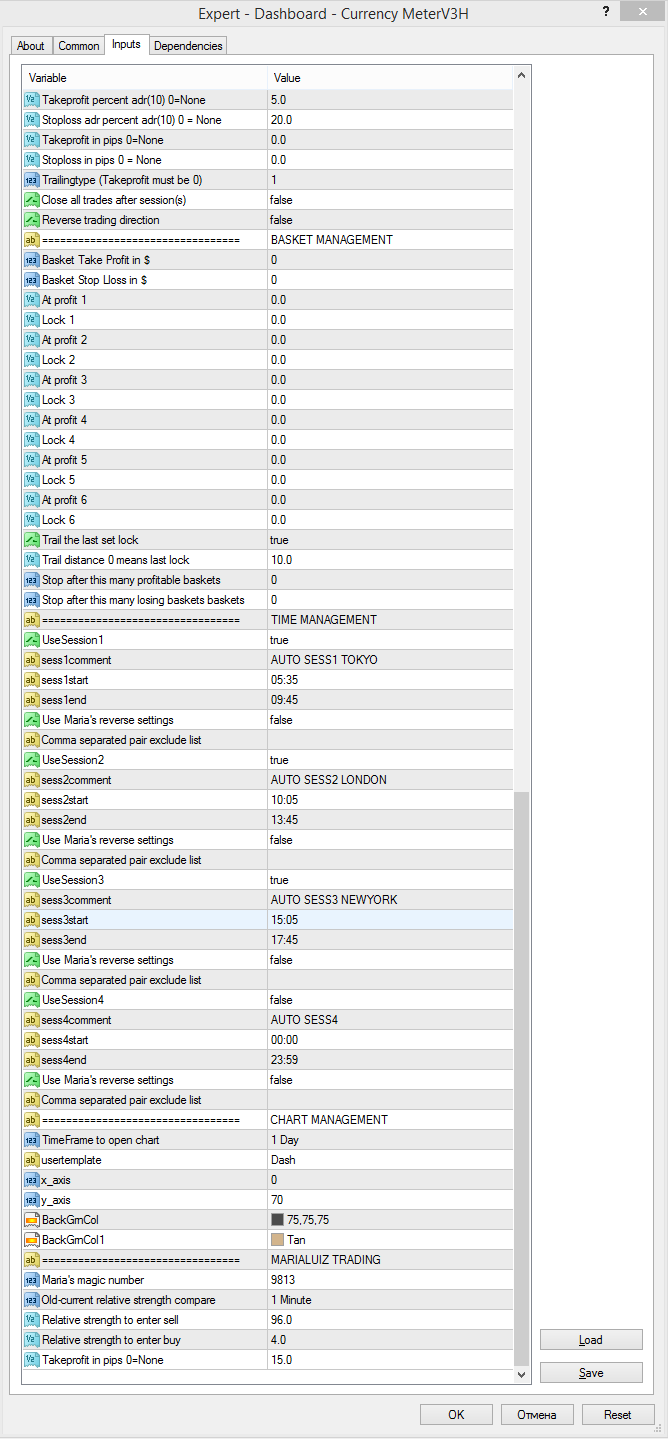Toggle Maria's reverse settings under sess4end
Screen dimensions: 668x1440
click(x=389, y=1080)
